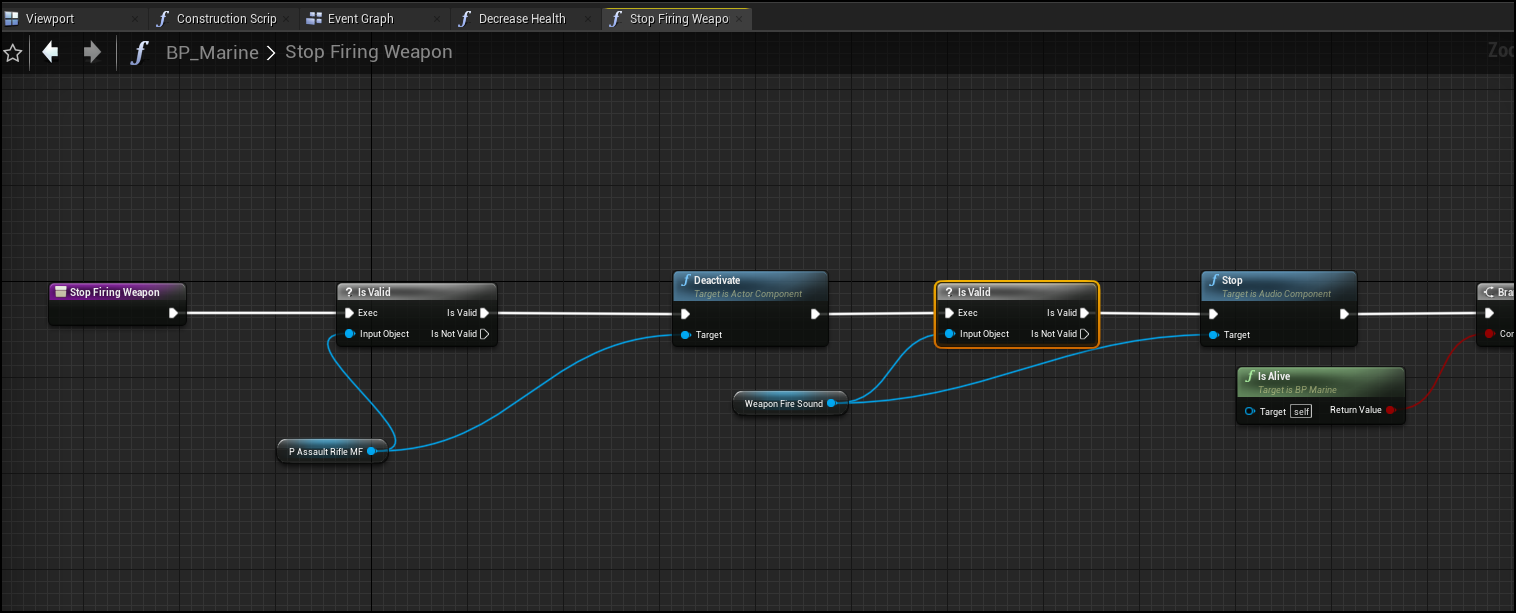Click the highlighted node's Is Not Valid output pin

point(1085,334)
